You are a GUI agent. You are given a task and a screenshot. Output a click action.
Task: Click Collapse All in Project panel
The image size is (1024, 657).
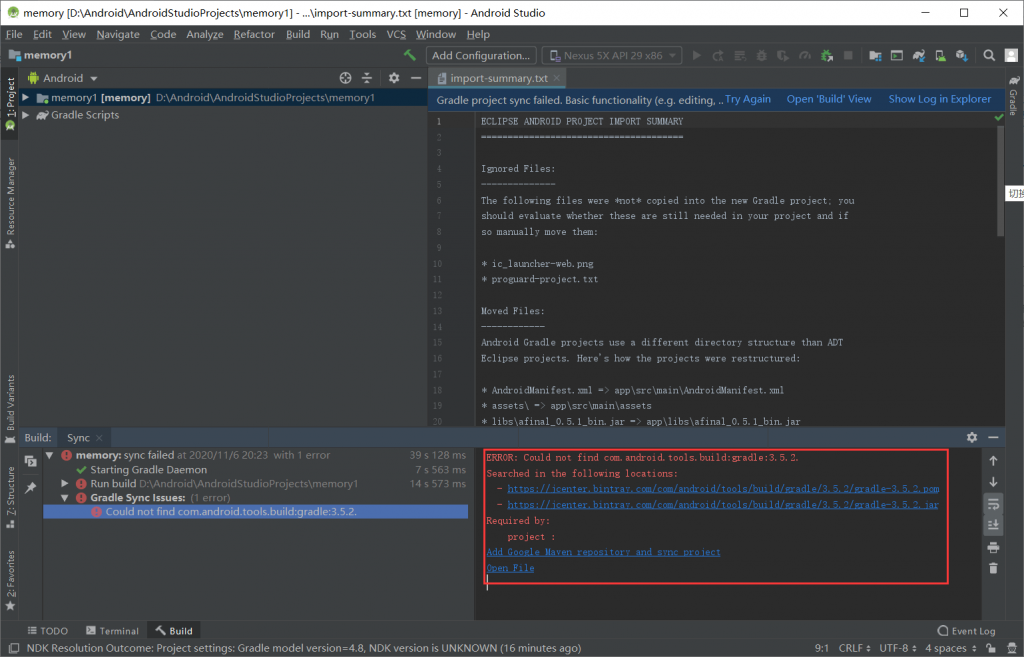click(367, 78)
